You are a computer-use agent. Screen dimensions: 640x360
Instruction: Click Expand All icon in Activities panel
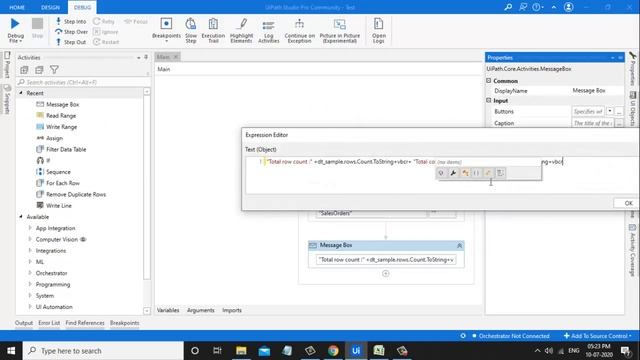coord(24,70)
